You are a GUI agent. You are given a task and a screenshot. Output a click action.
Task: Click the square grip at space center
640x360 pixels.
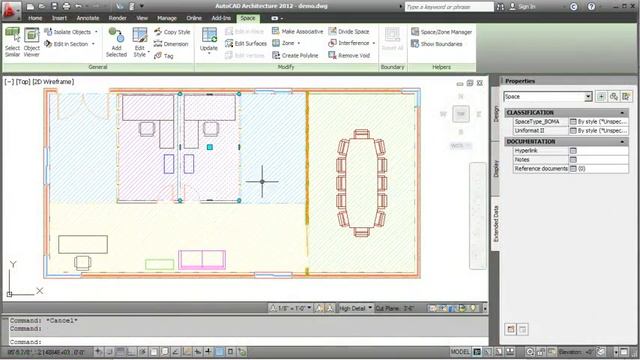click(x=210, y=147)
